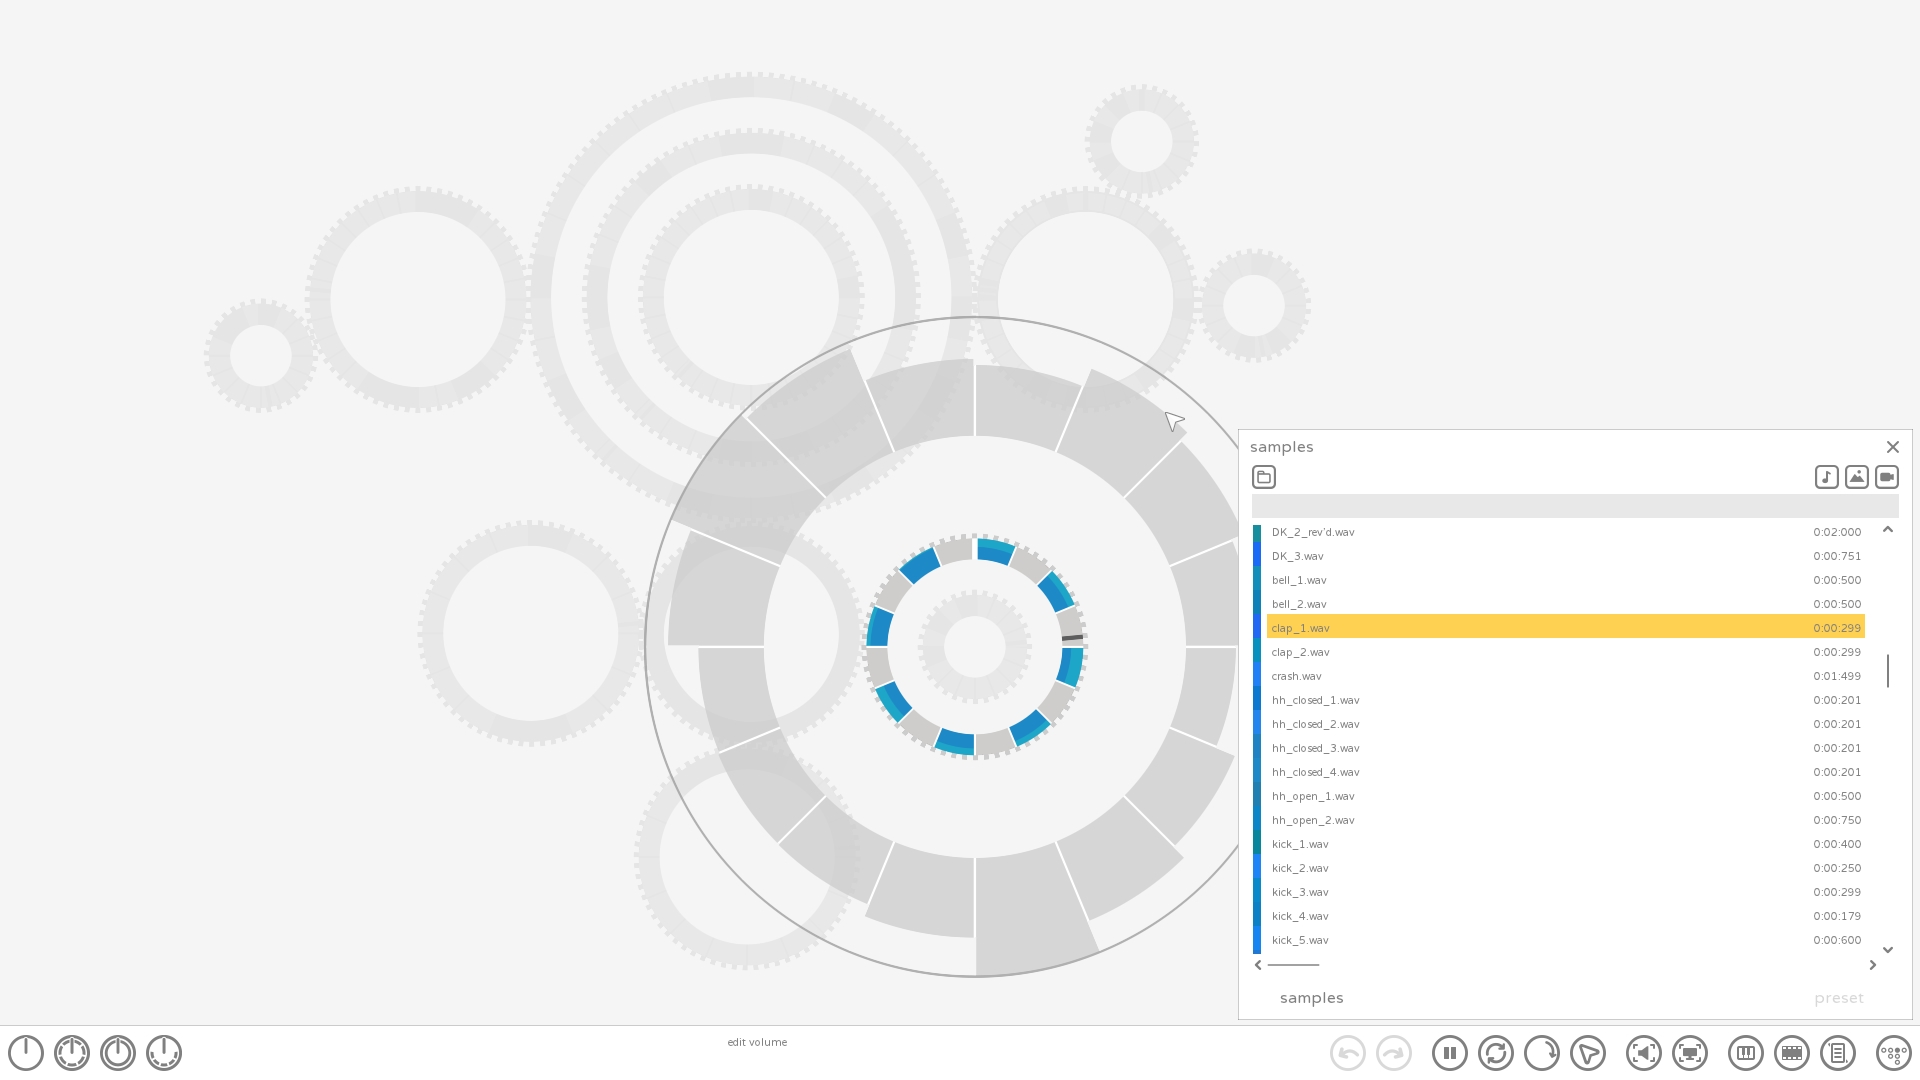Click the document list icon
1920x1080 pixels.
click(x=1837, y=1053)
